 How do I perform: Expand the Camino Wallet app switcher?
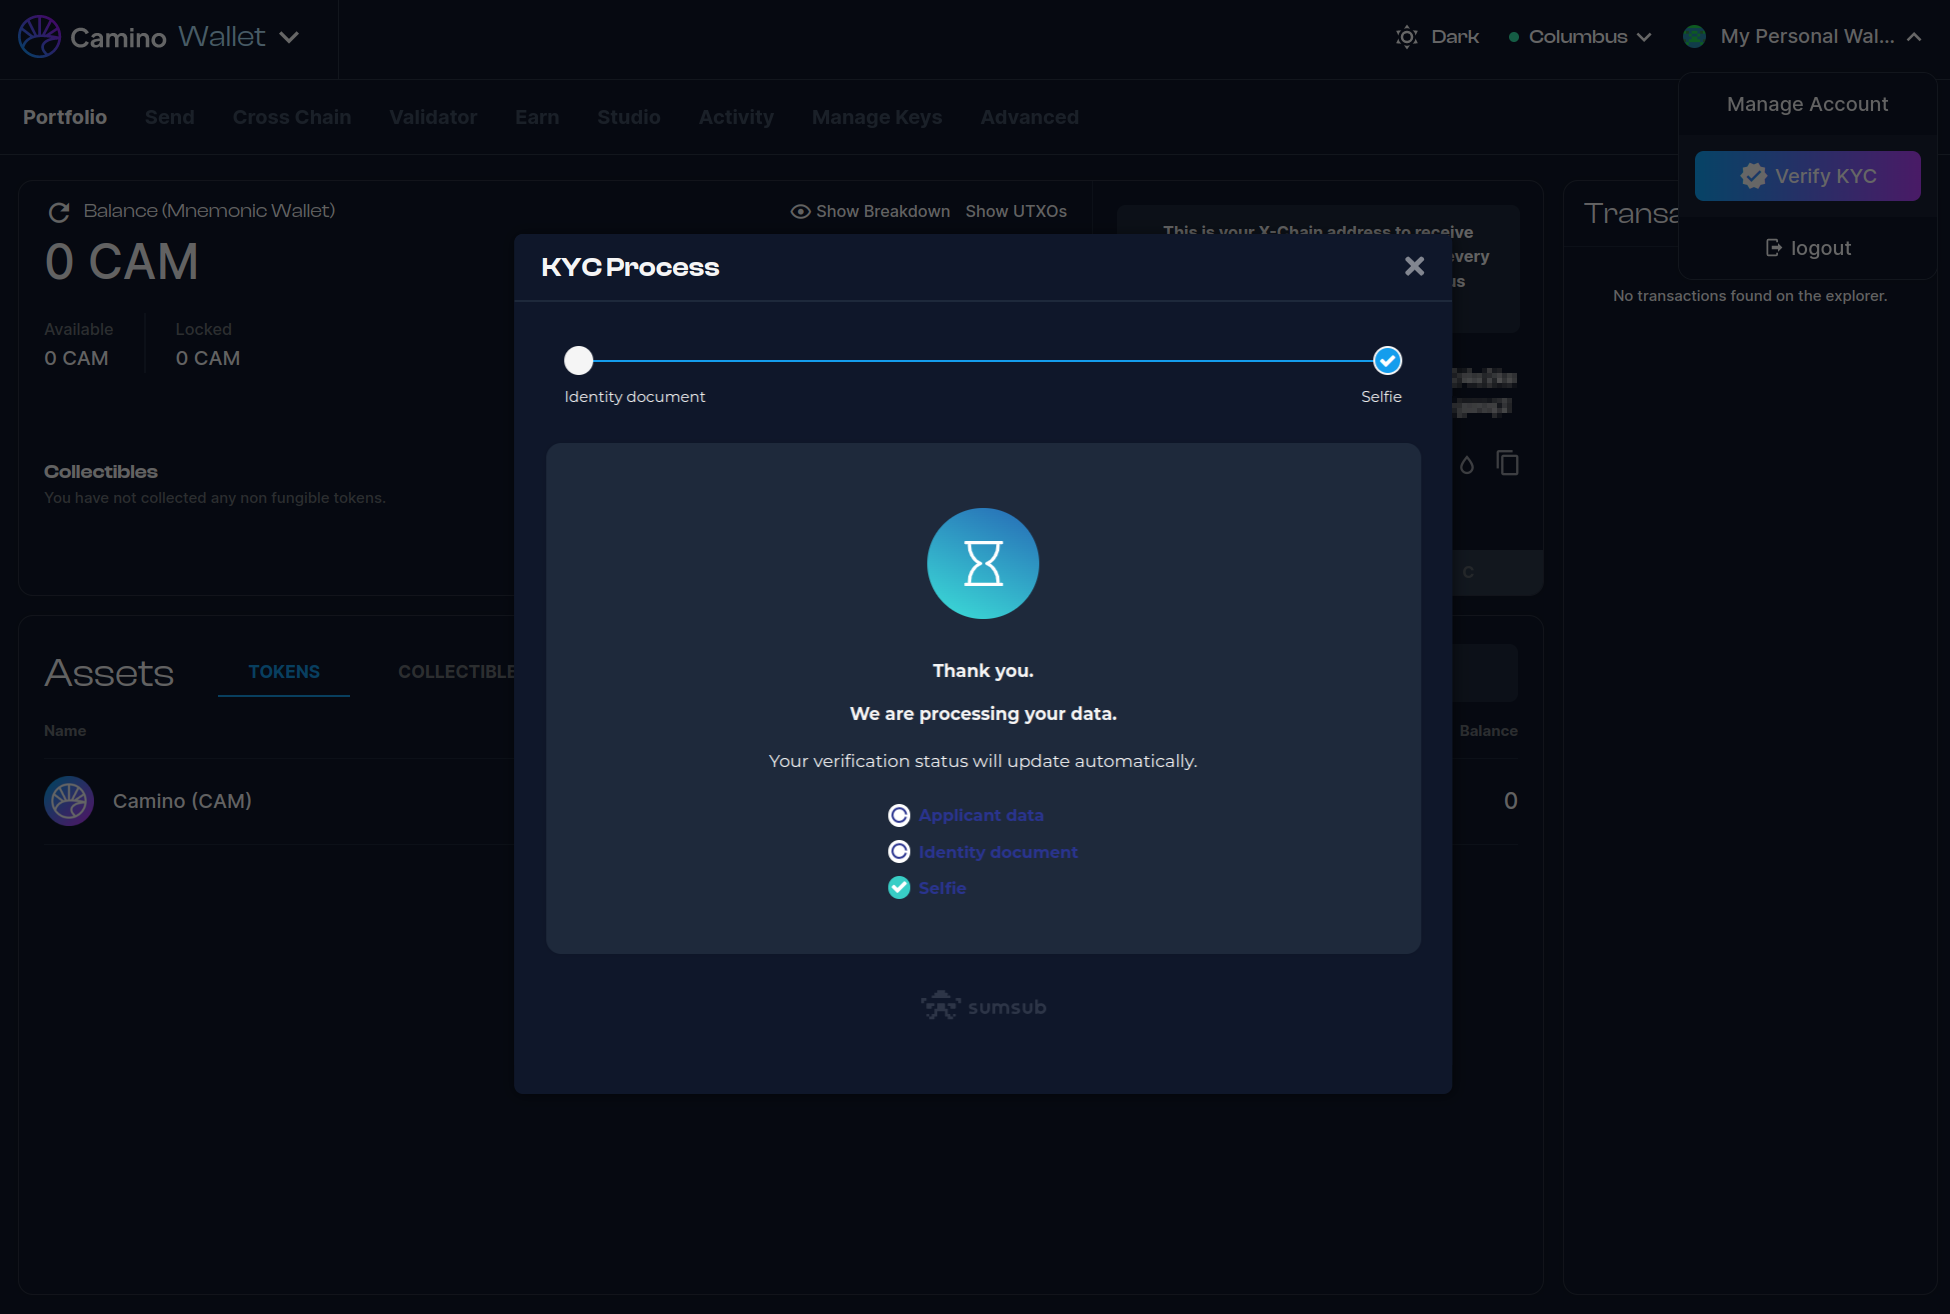[289, 37]
